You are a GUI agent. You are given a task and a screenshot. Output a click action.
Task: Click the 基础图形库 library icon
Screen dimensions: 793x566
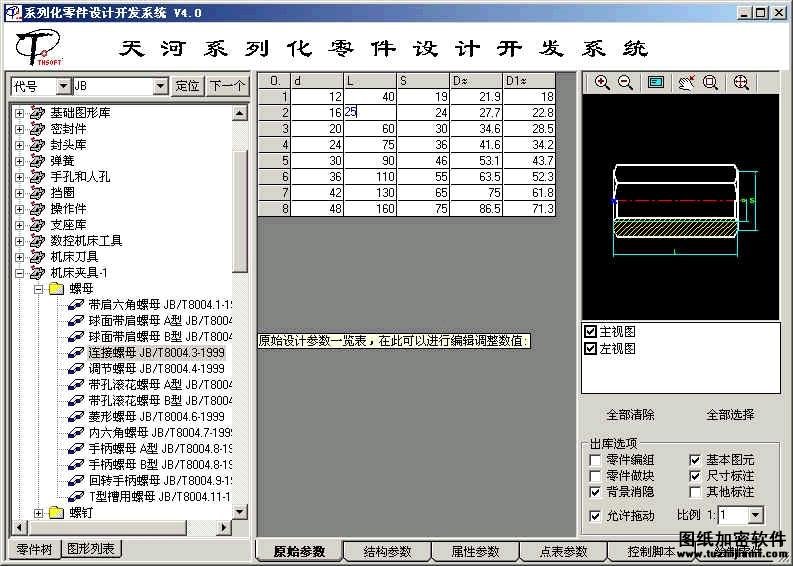[37, 113]
